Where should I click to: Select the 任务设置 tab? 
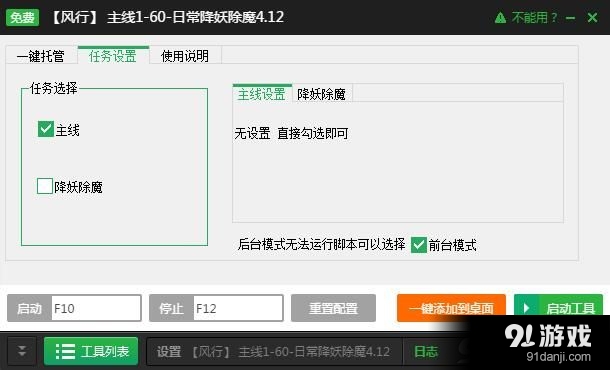pos(113,55)
